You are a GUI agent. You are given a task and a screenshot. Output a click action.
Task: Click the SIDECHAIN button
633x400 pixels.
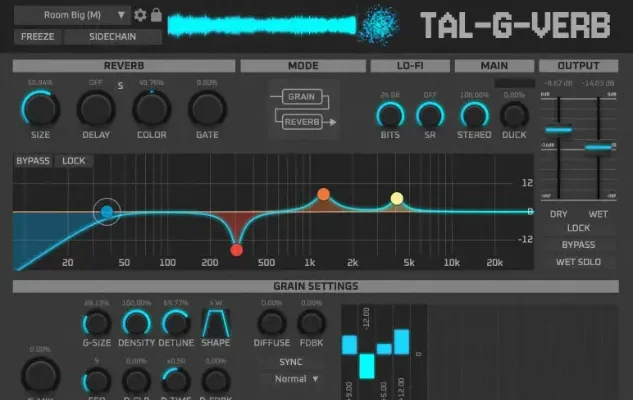tap(112, 37)
